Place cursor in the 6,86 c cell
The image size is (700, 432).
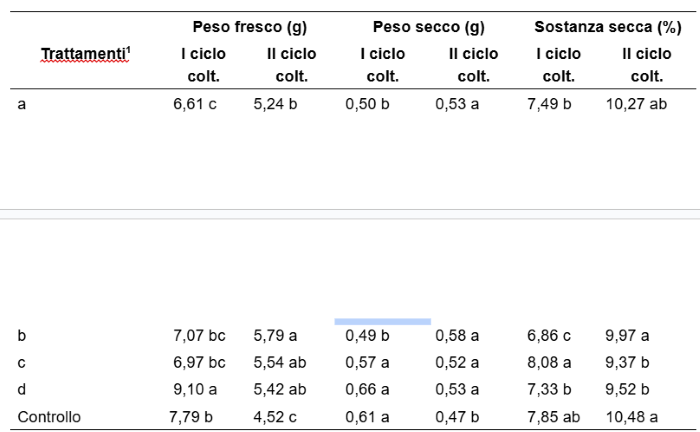[x=549, y=335]
